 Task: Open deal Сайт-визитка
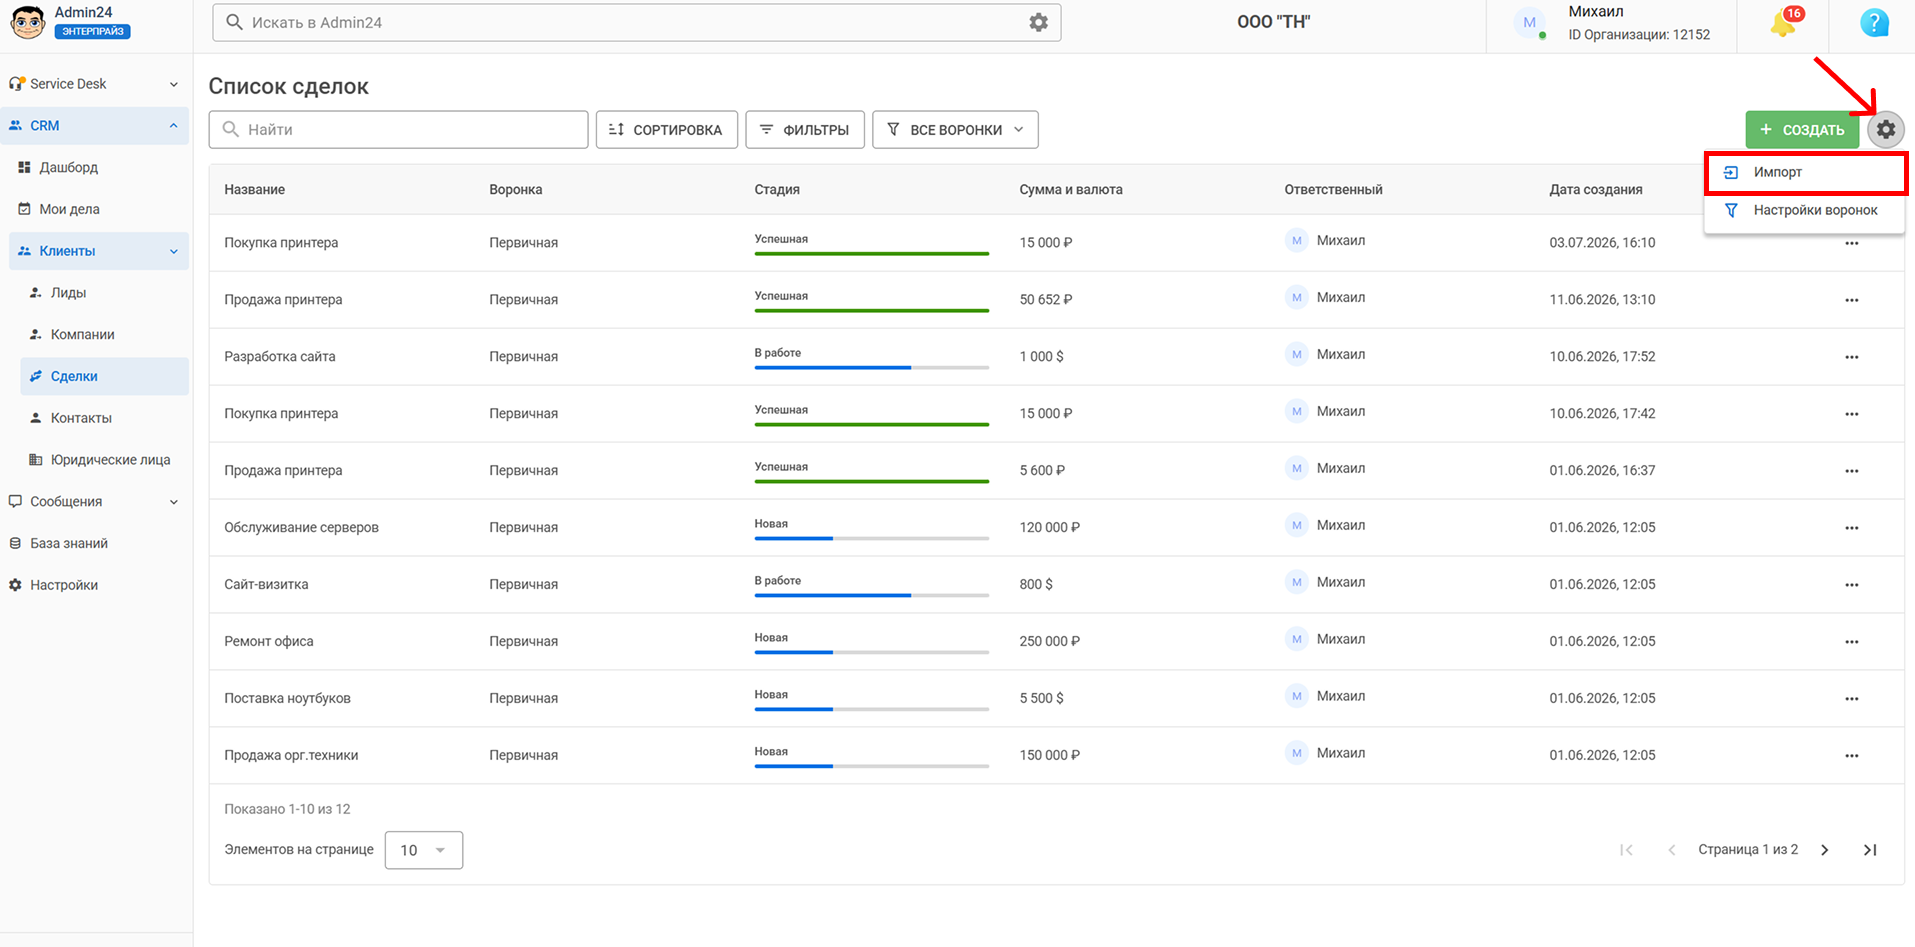click(266, 585)
